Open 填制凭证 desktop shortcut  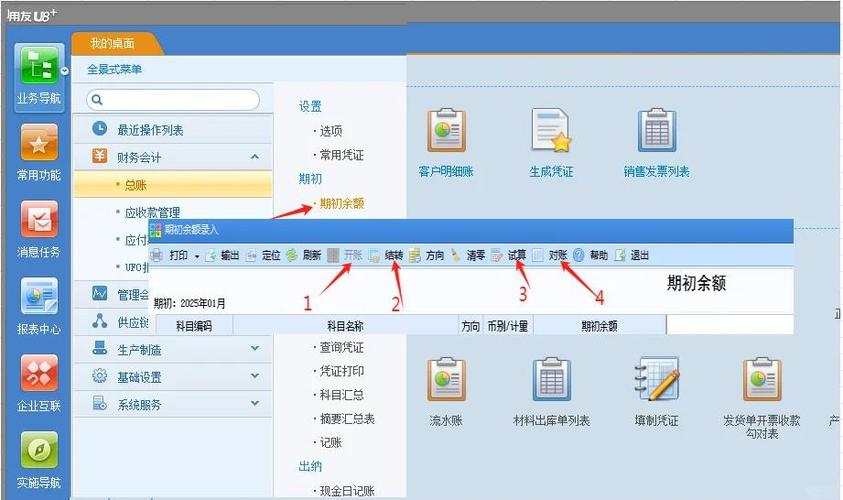click(x=656, y=392)
